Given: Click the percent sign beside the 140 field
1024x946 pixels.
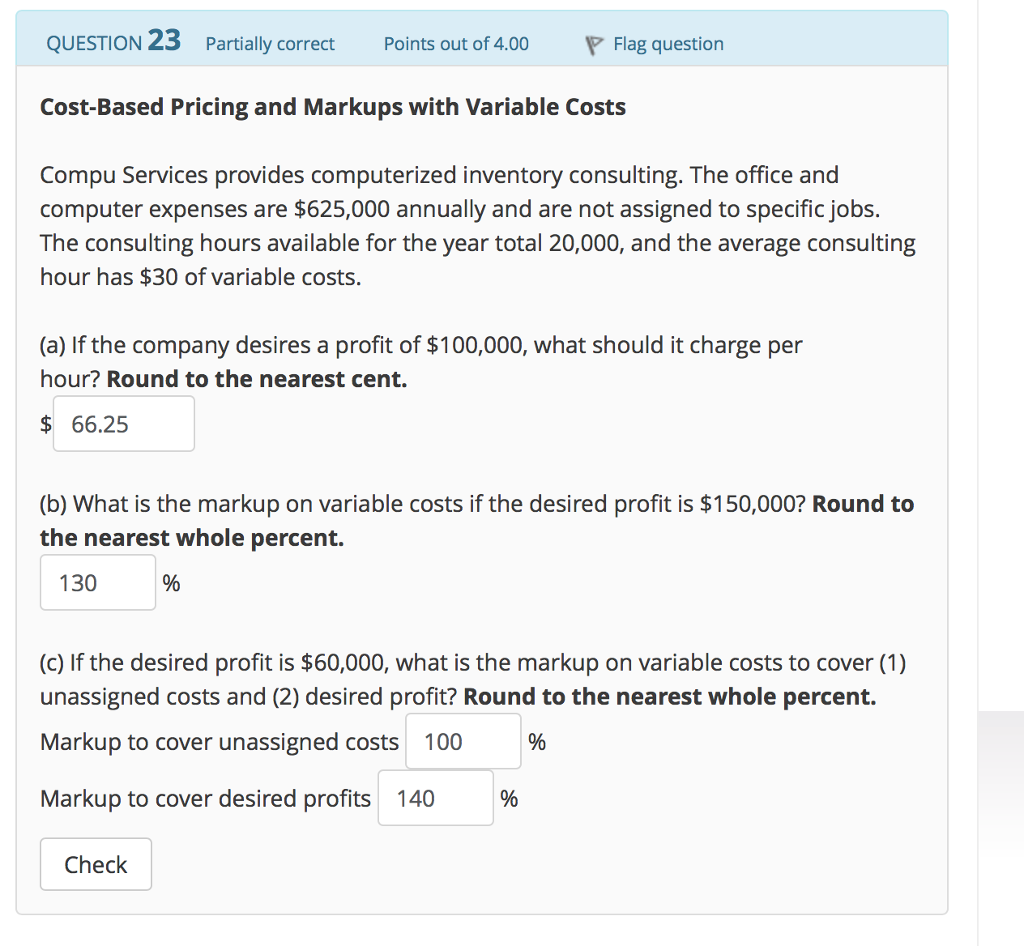Looking at the screenshot, I should click(x=509, y=798).
